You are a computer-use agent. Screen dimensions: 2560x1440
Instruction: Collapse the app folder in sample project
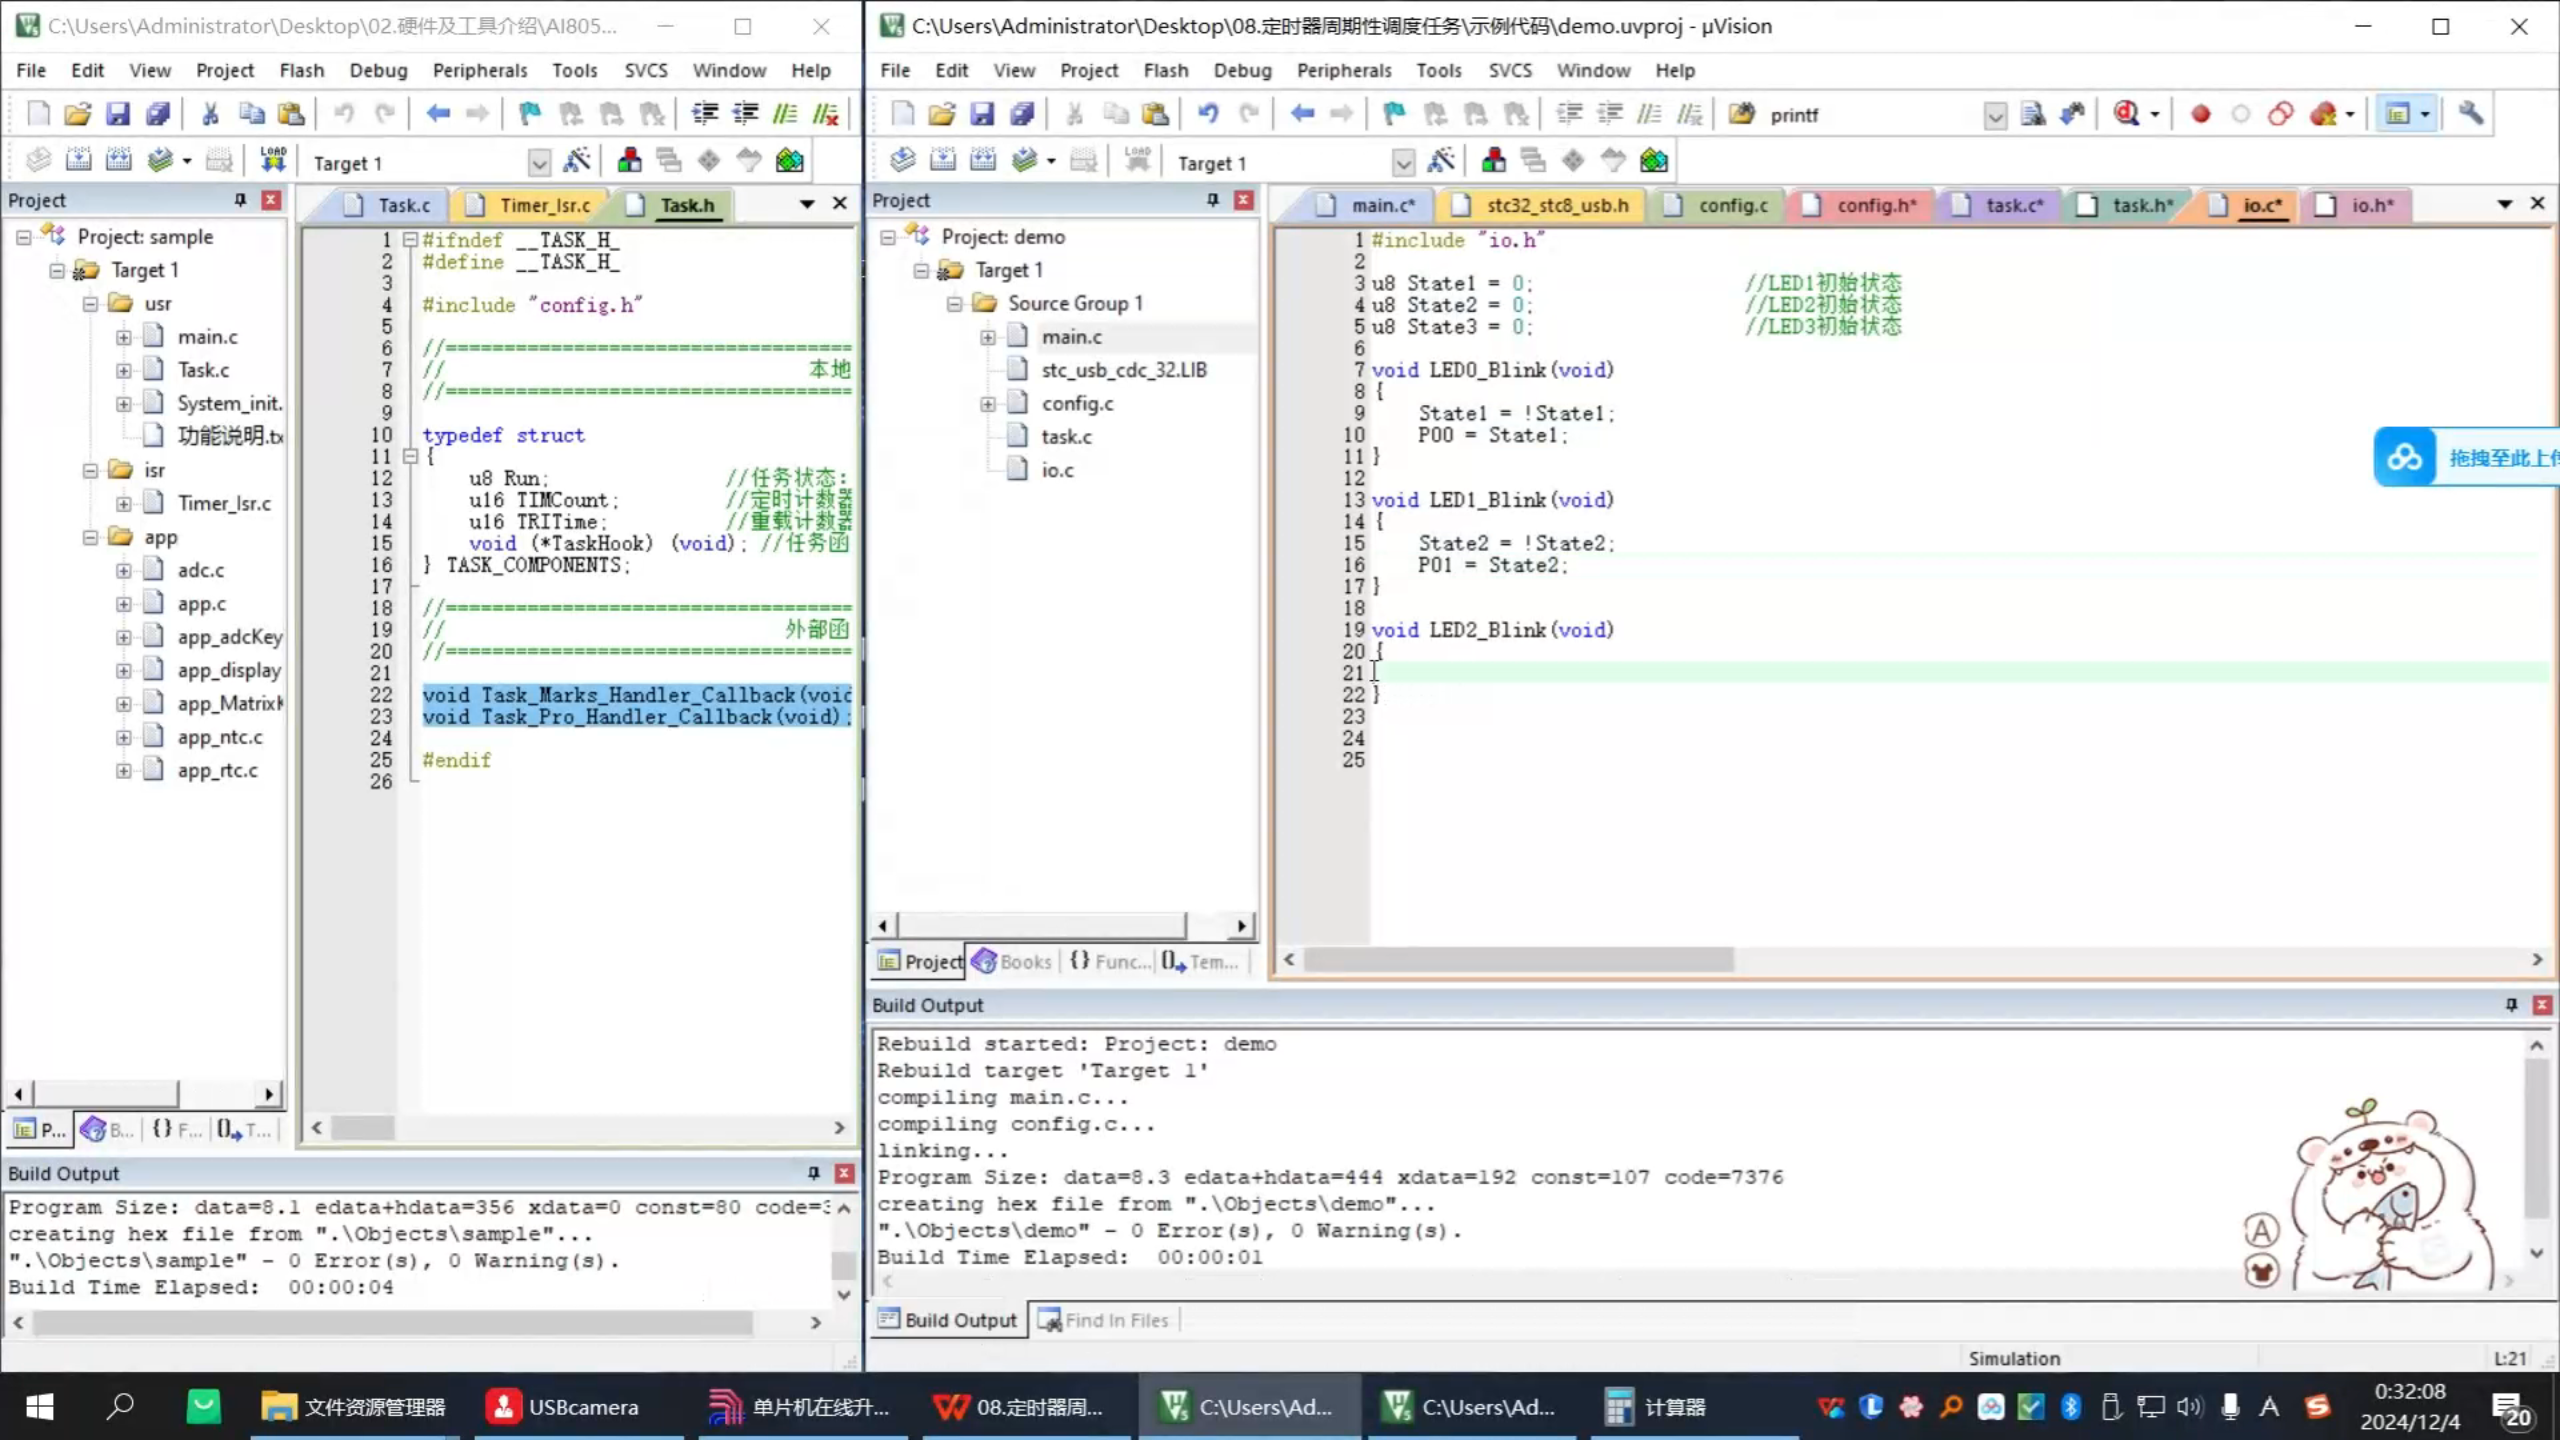point(90,538)
